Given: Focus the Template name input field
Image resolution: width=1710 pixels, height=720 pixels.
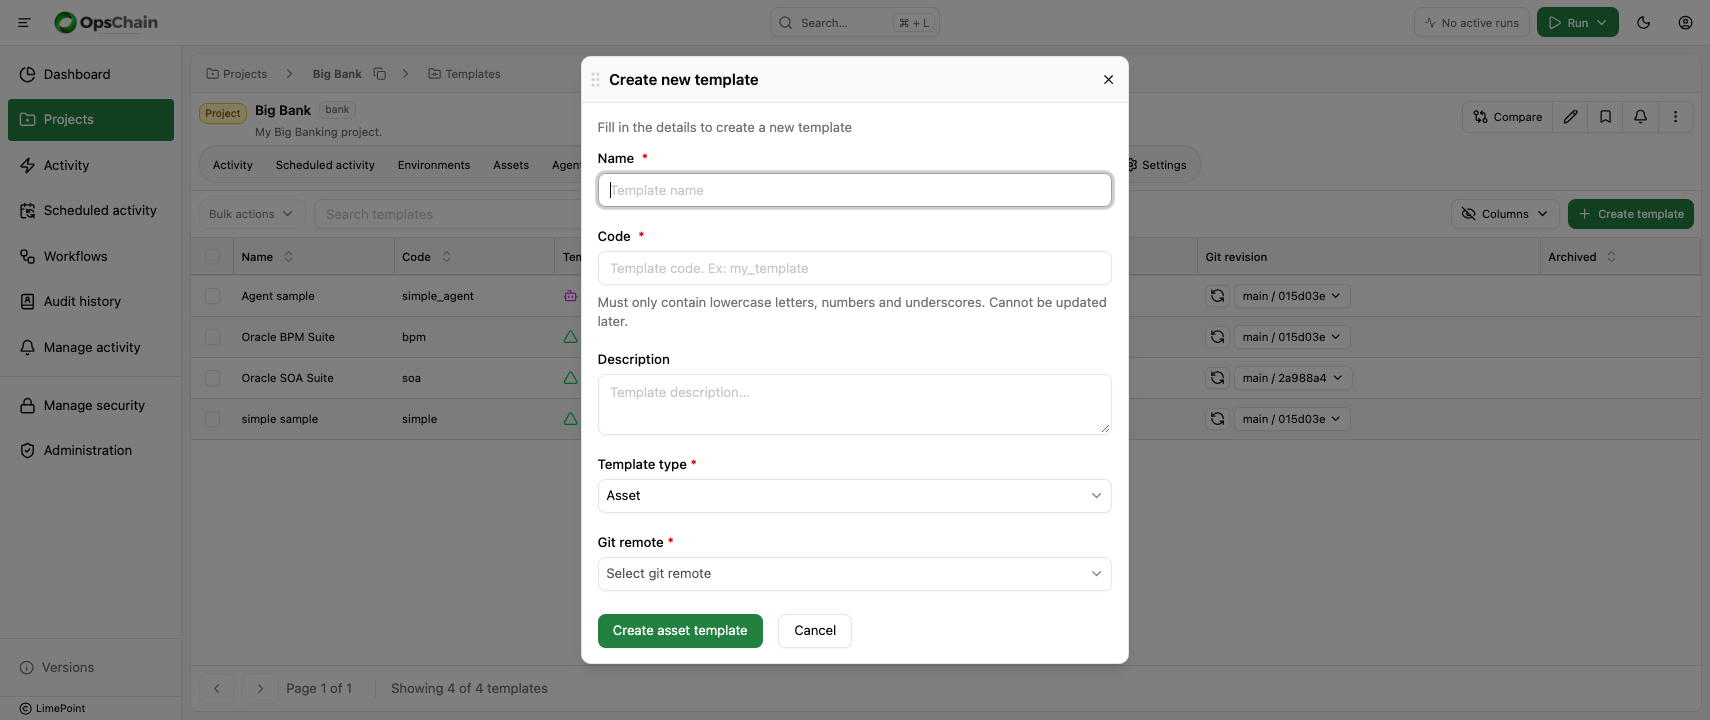Looking at the screenshot, I should point(854,190).
